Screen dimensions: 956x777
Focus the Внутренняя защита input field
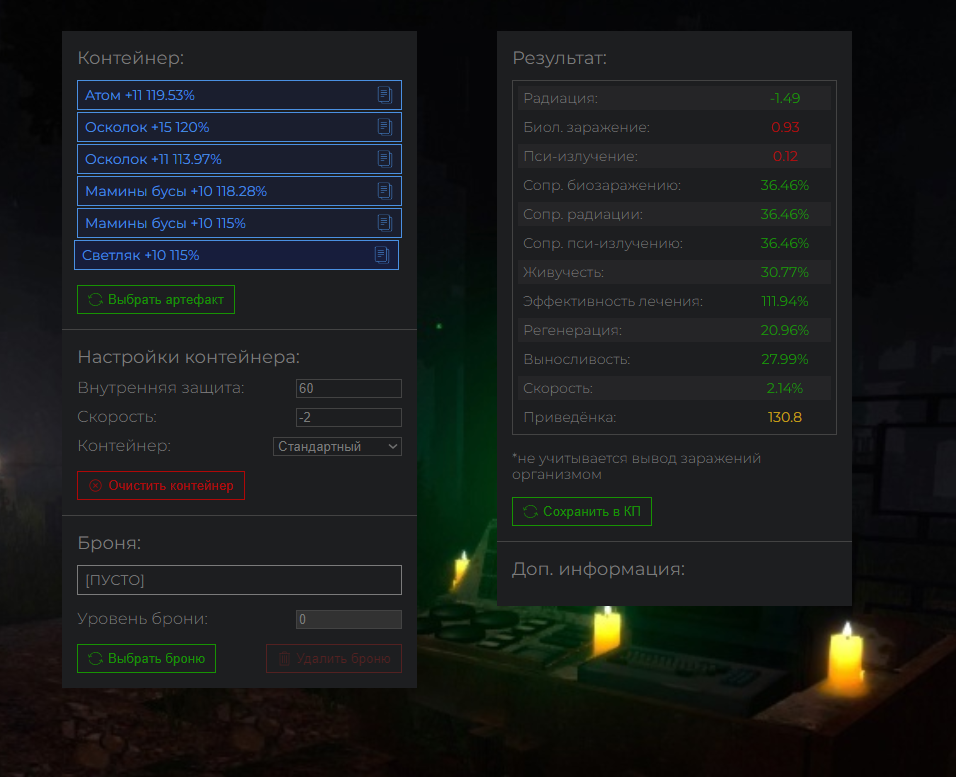point(349,388)
